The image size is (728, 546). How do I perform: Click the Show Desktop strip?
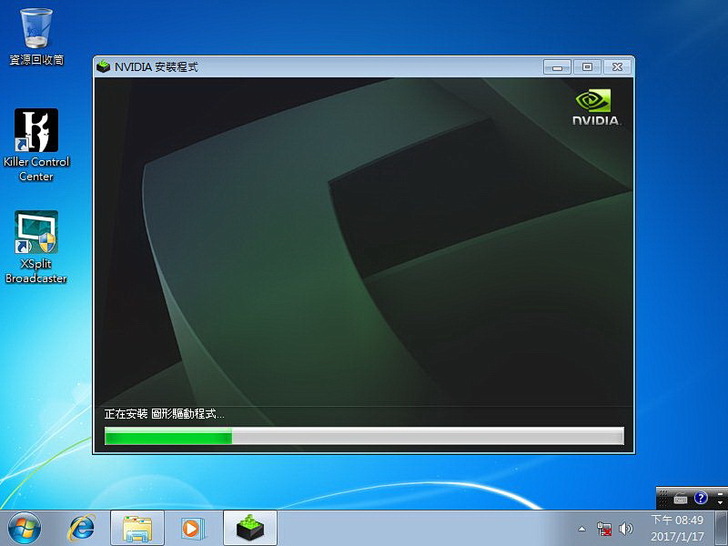click(x=721, y=528)
